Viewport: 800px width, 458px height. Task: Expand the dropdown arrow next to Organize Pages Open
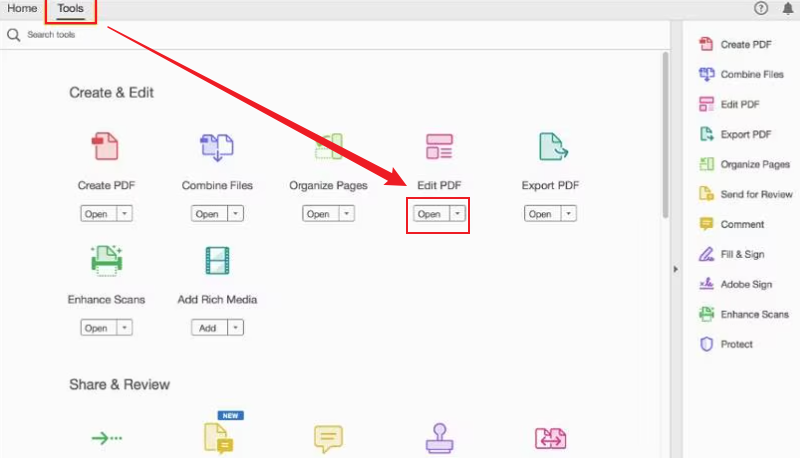[347, 213]
